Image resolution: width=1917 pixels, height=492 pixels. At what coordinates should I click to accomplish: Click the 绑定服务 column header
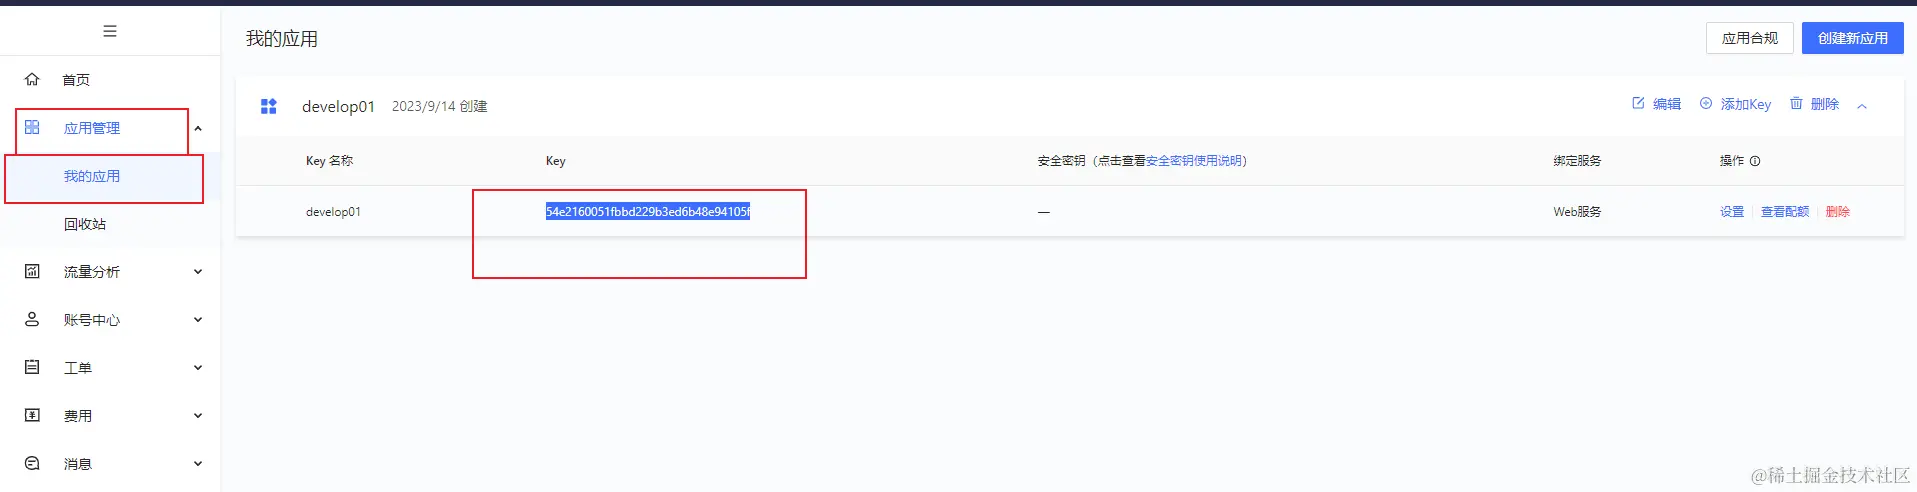tap(1577, 161)
